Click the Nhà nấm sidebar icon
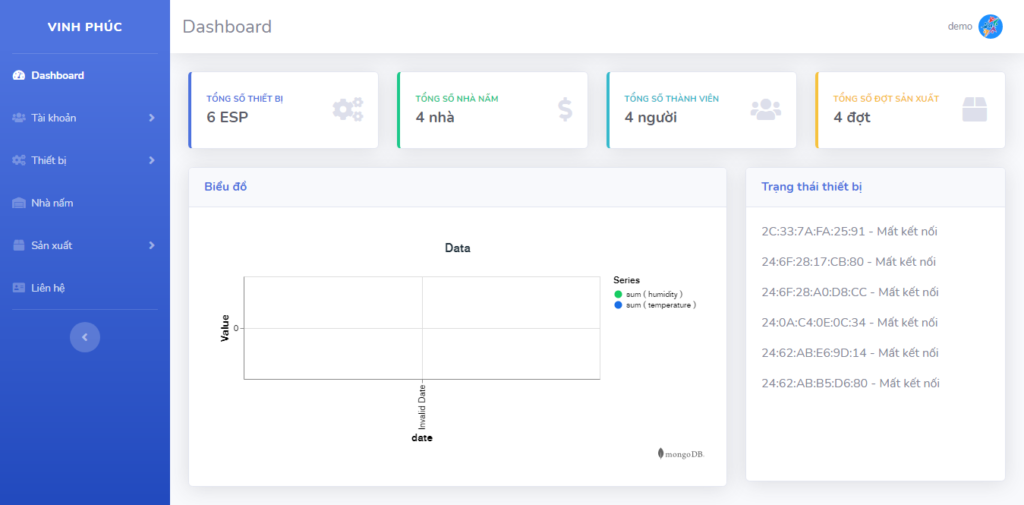 [x=19, y=203]
